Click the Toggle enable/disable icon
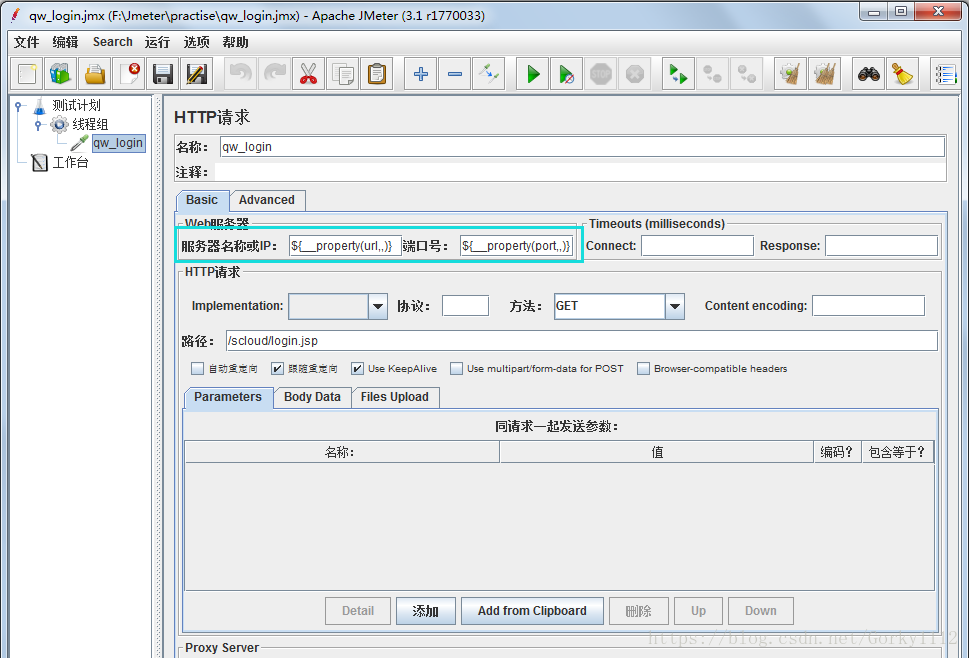The width and height of the screenshot is (969, 658). pos(489,75)
